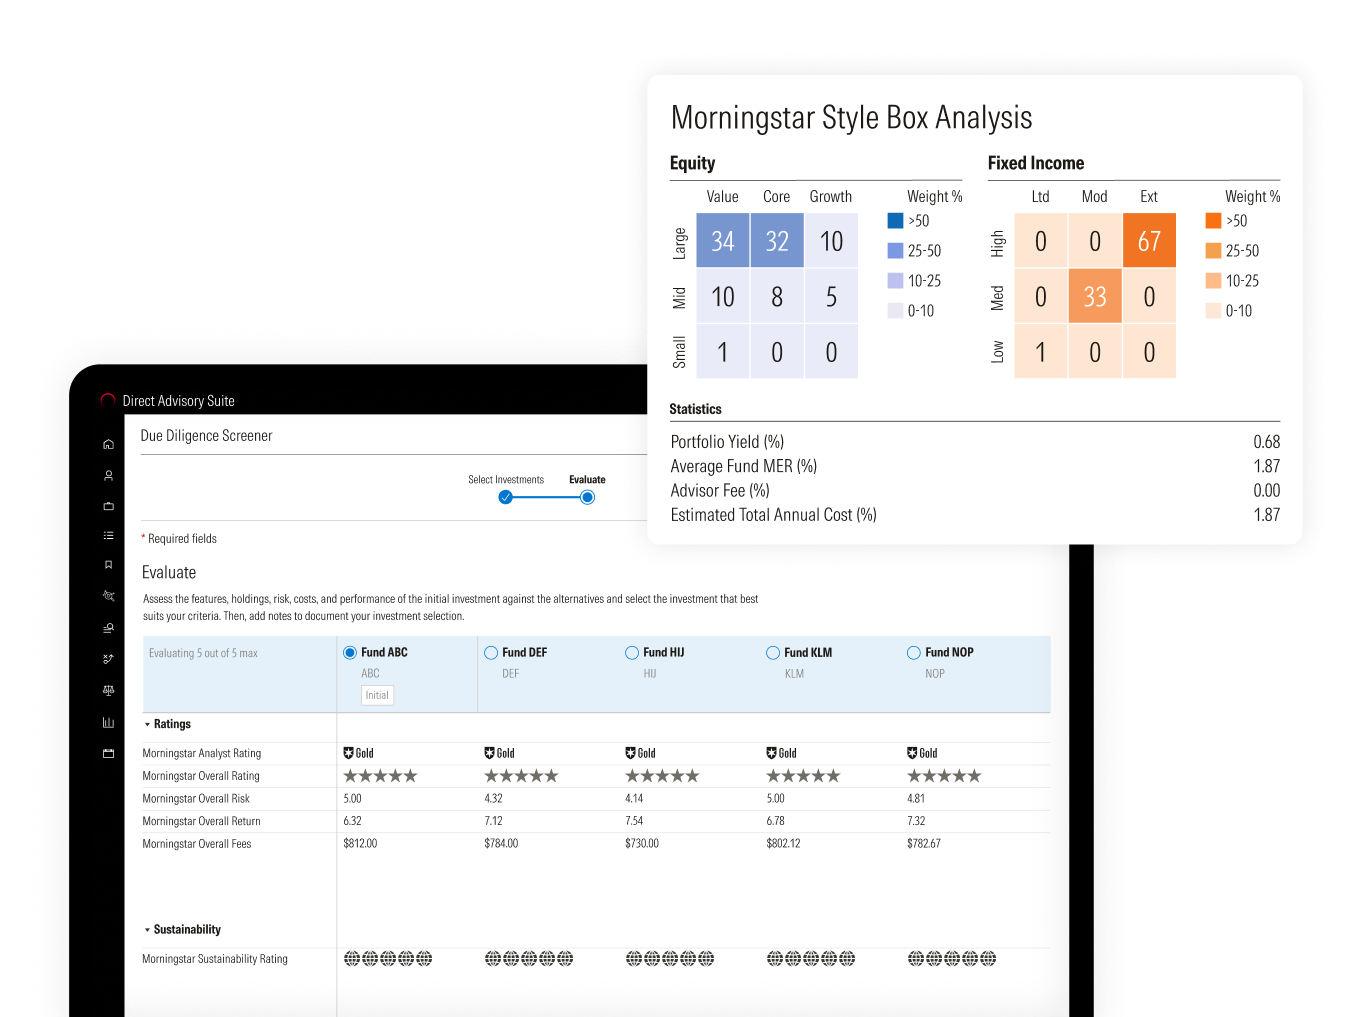Click the Med Mod cell showing 33
Image resolution: width=1364 pixels, height=1017 pixels.
click(1095, 296)
